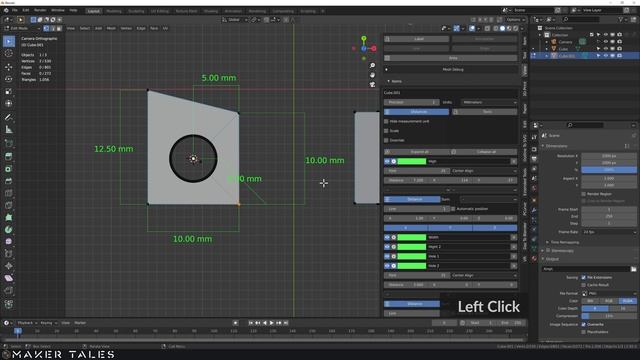The width and height of the screenshot is (640, 360).
Task: Expand the Time Remapping section
Action: pos(547,242)
